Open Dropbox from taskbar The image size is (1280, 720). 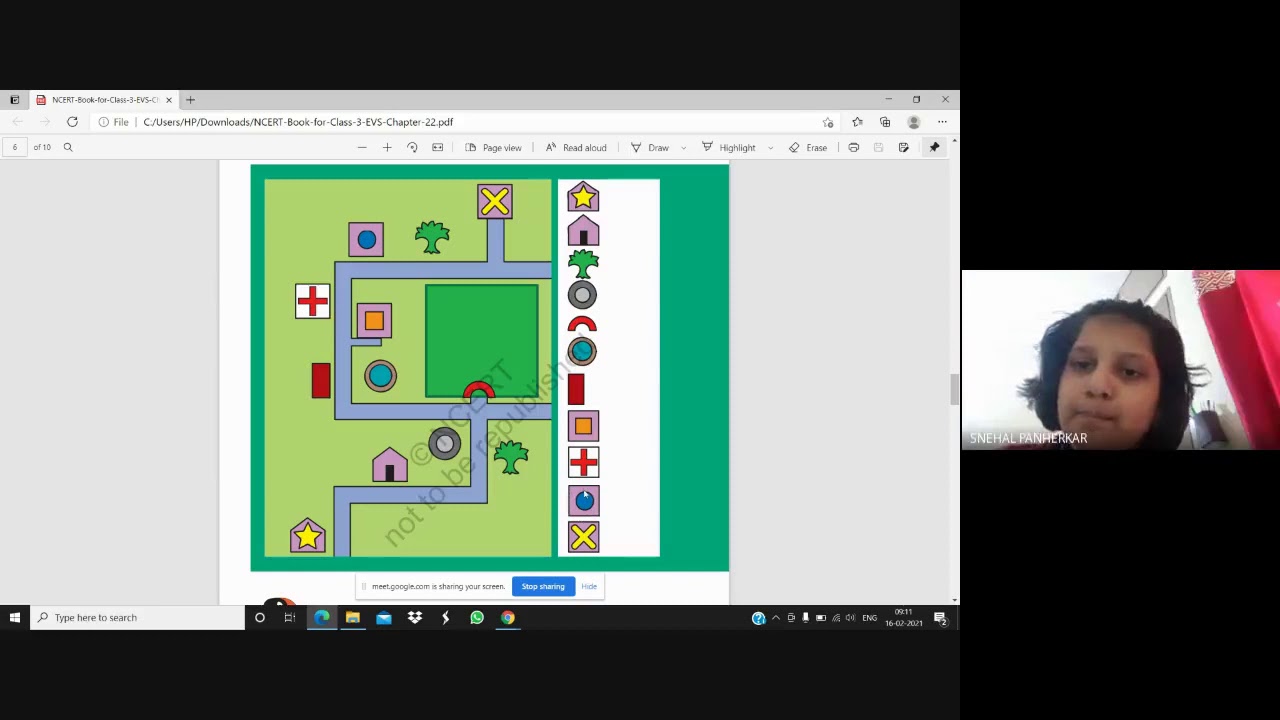(414, 618)
